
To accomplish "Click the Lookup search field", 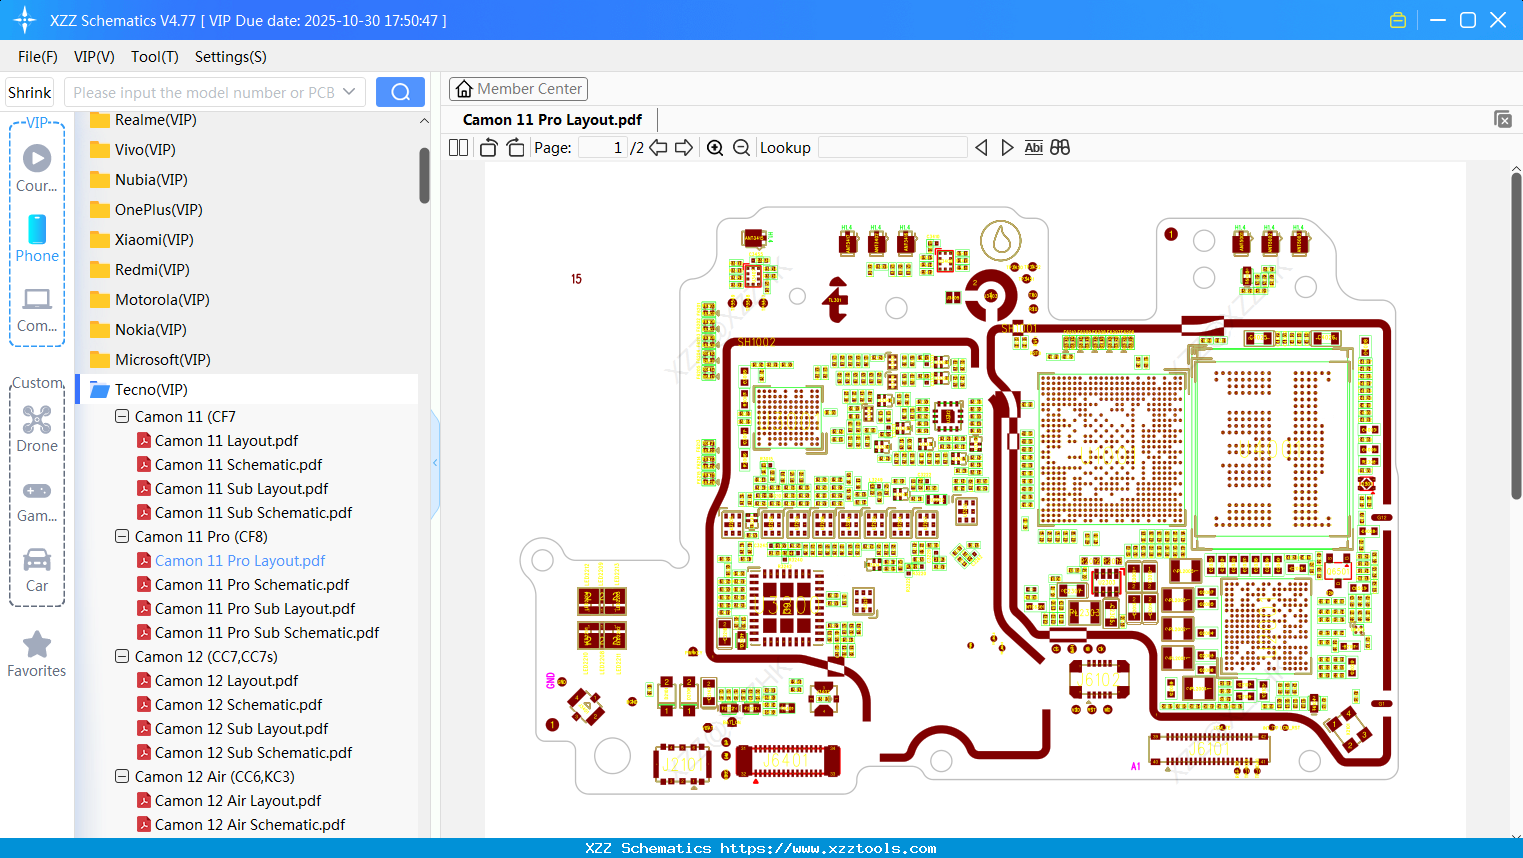I will [x=892, y=147].
